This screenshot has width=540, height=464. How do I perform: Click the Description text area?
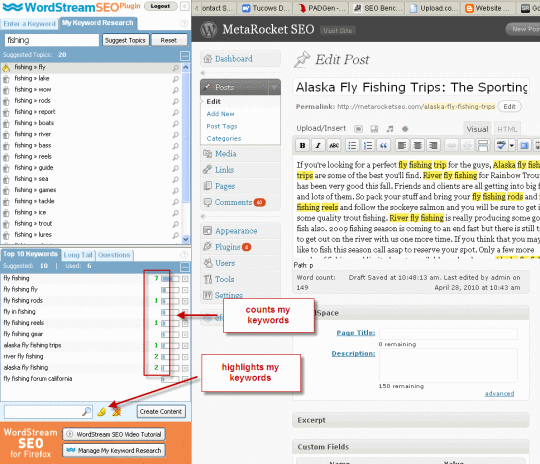(x=448, y=365)
